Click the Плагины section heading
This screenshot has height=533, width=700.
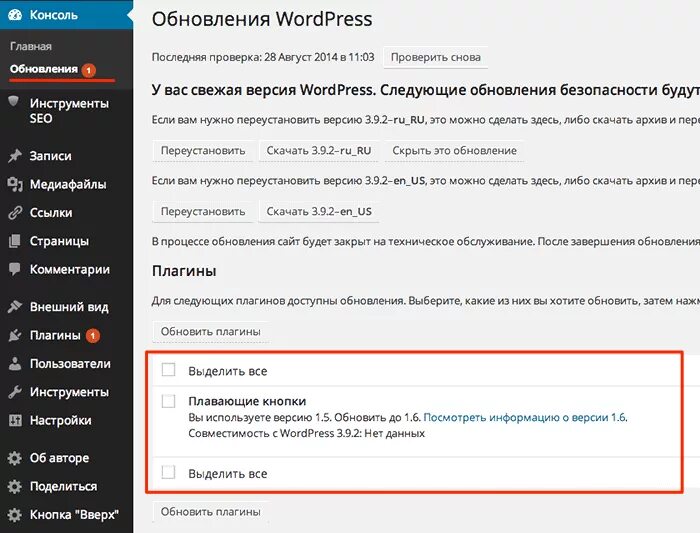pos(184,271)
